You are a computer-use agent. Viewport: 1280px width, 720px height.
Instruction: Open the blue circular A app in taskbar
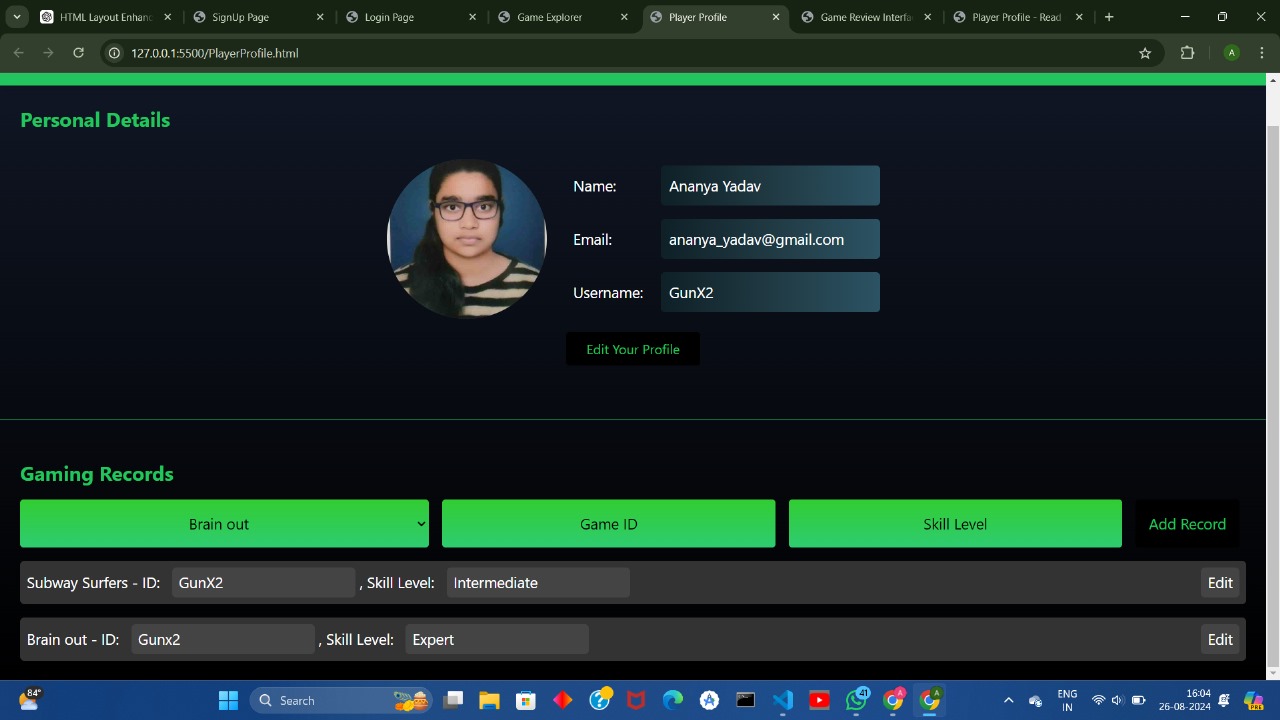pos(709,700)
